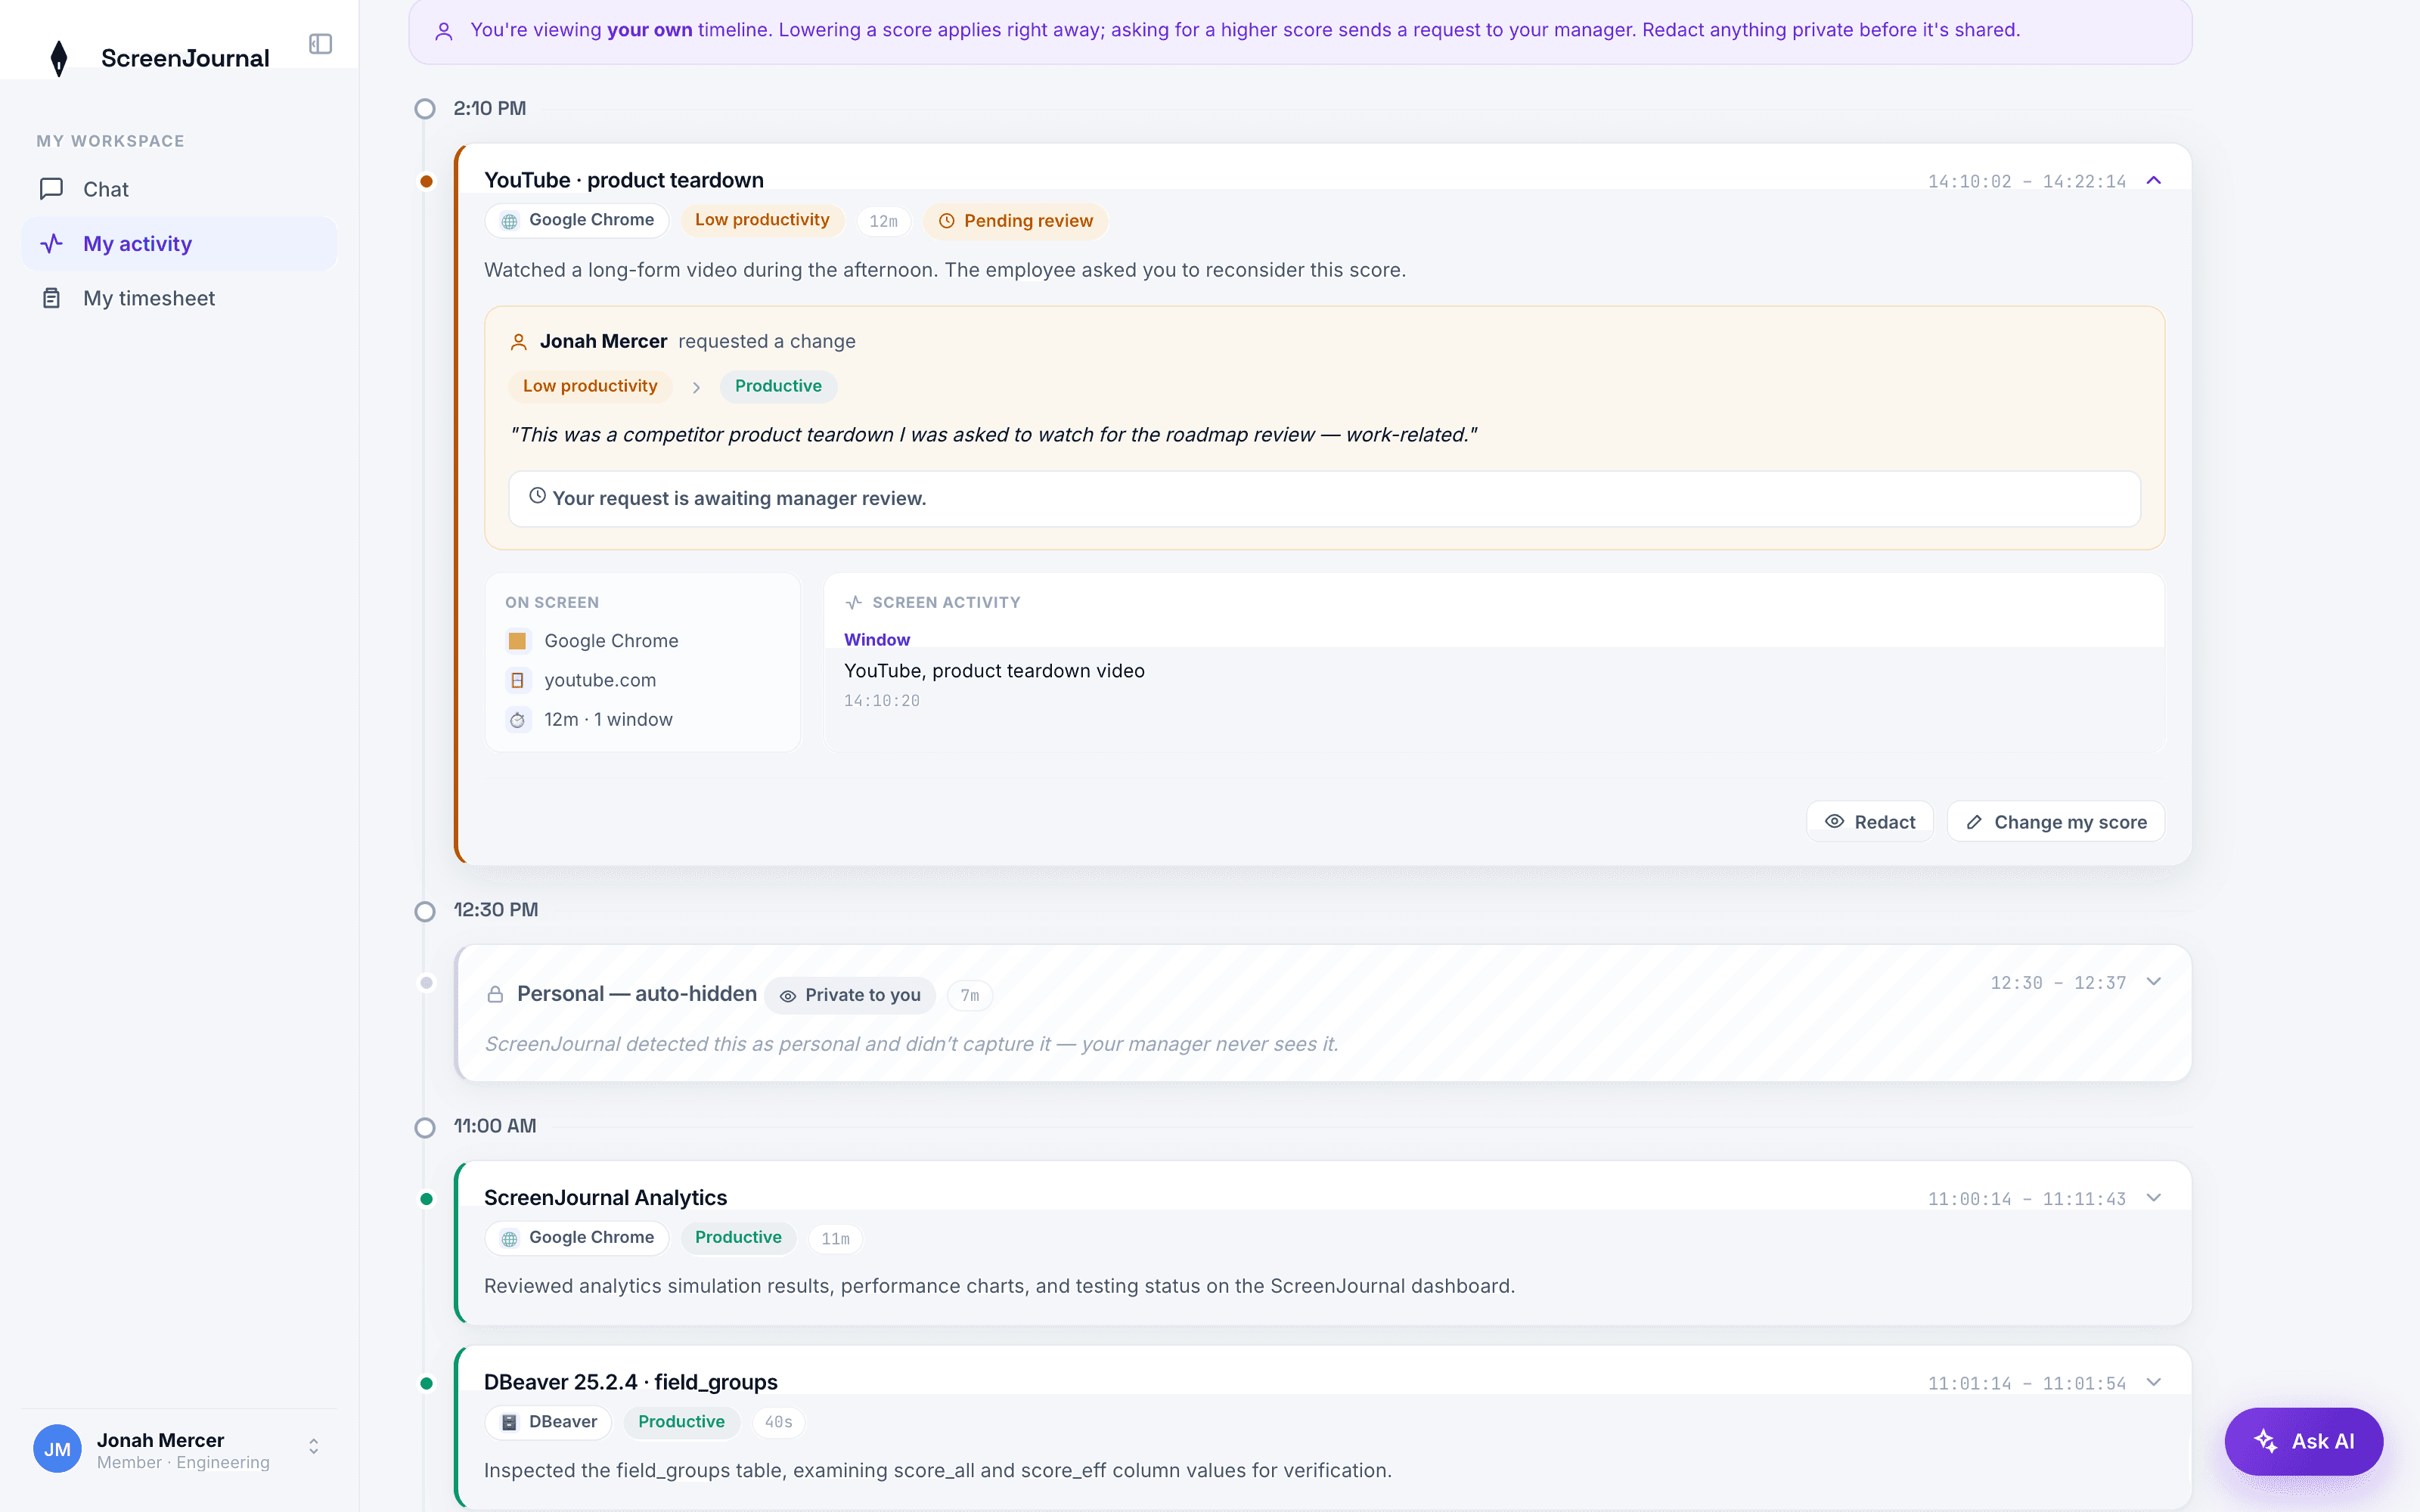The height and width of the screenshot is (1512, 2420).
Task: Click the clock icon in Pending review
Action: [946, 221]
